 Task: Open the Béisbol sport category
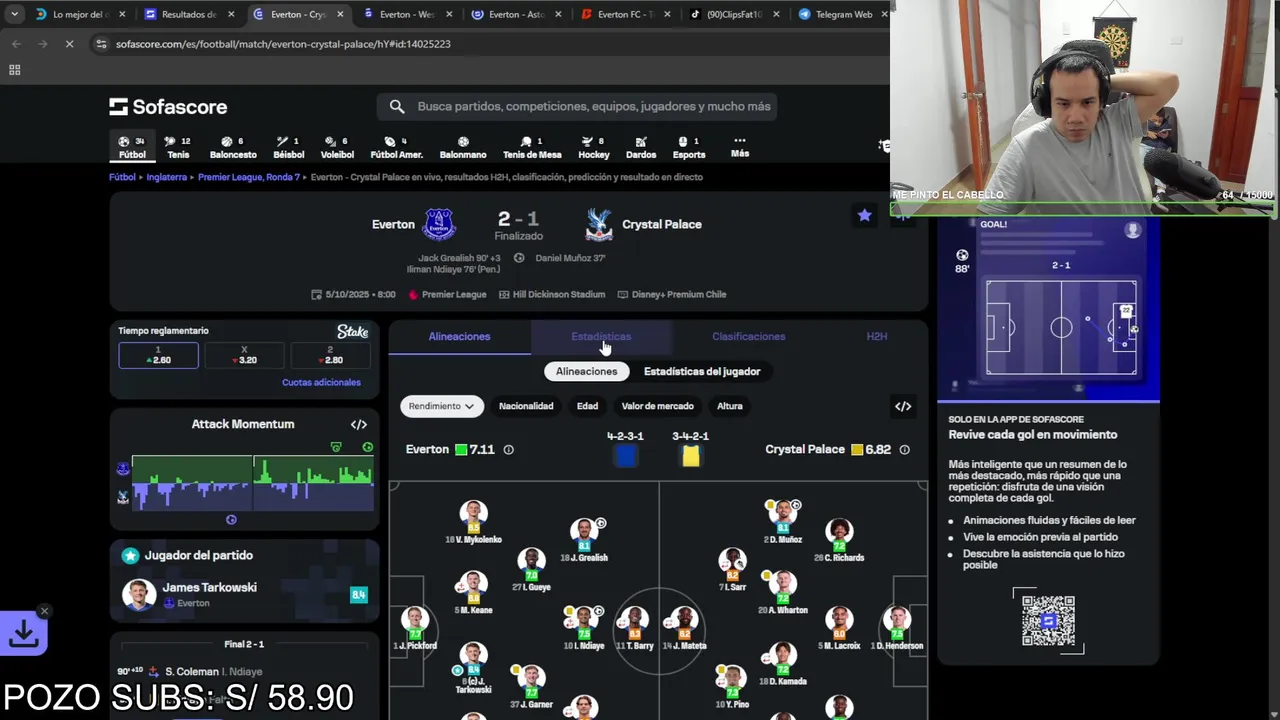coord(288,147)
